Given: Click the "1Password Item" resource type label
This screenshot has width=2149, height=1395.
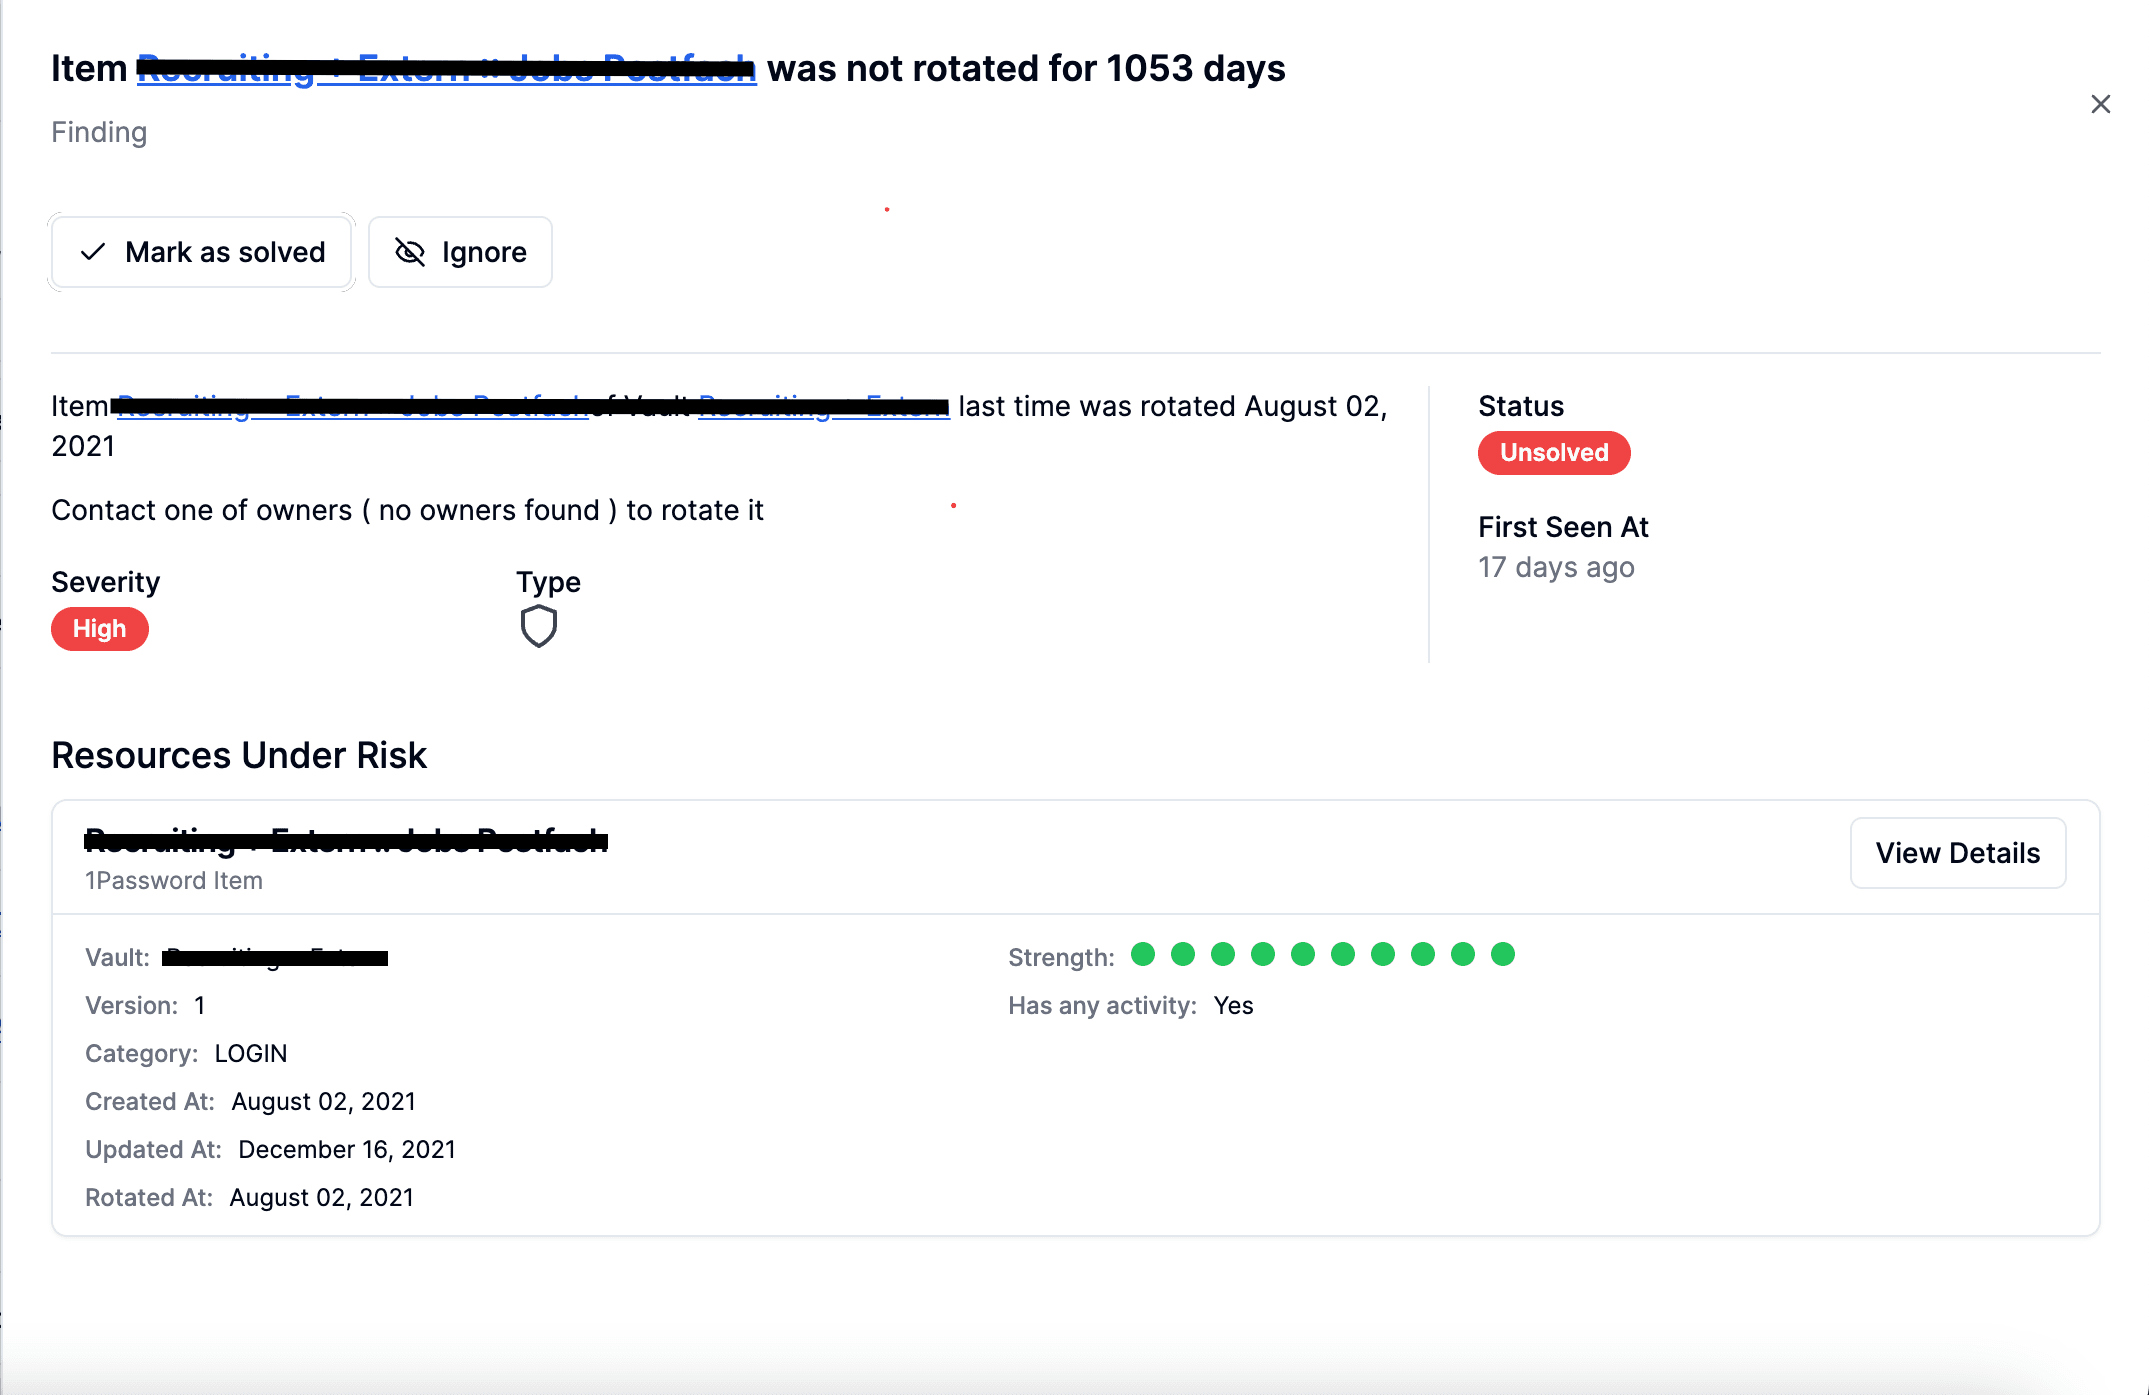Looking at the screenshot, I should (x=174, y=881).
